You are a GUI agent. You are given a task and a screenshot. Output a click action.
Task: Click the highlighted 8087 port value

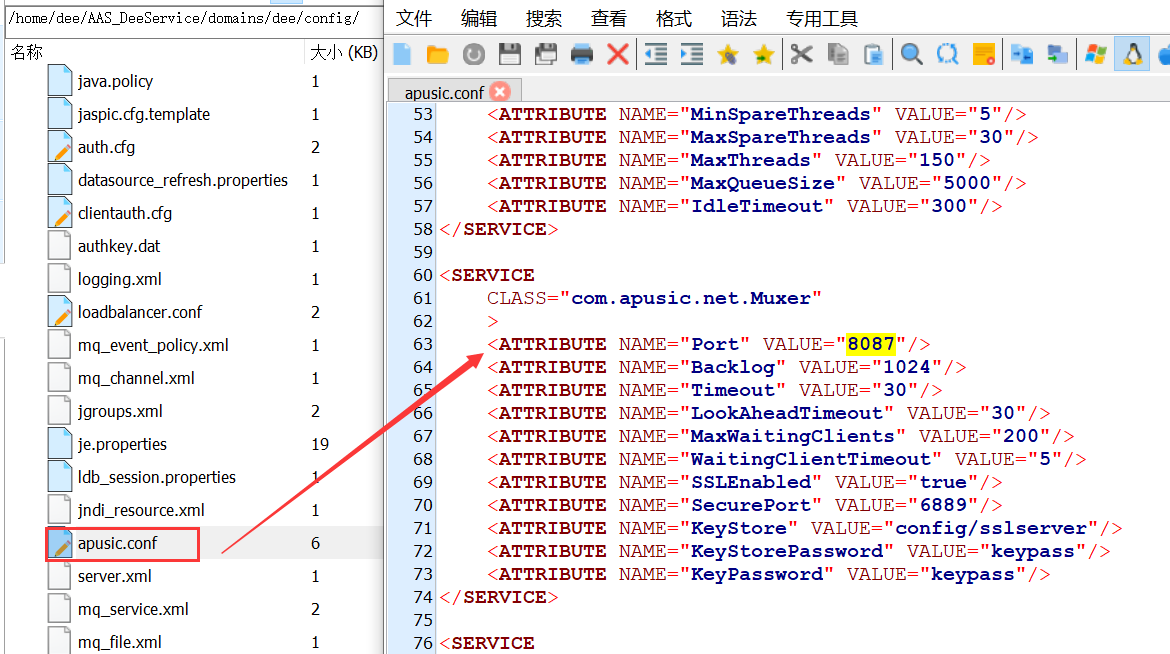[x=870, y=344]
